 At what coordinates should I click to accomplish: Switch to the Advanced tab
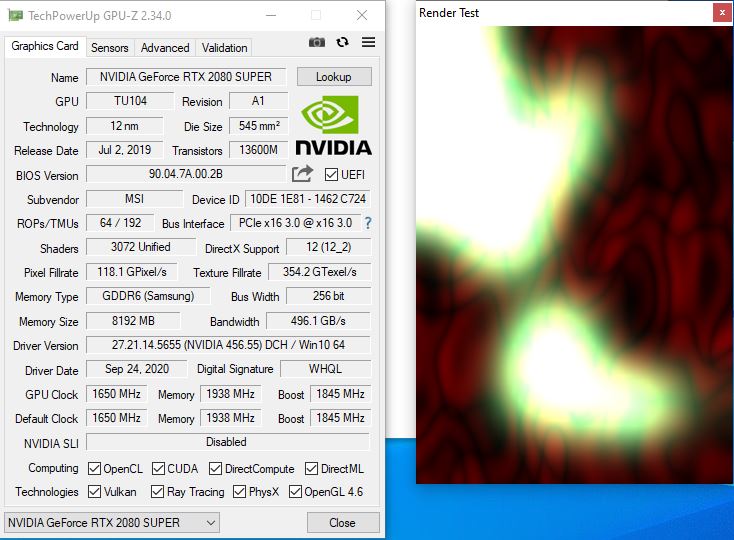(165, 48)
